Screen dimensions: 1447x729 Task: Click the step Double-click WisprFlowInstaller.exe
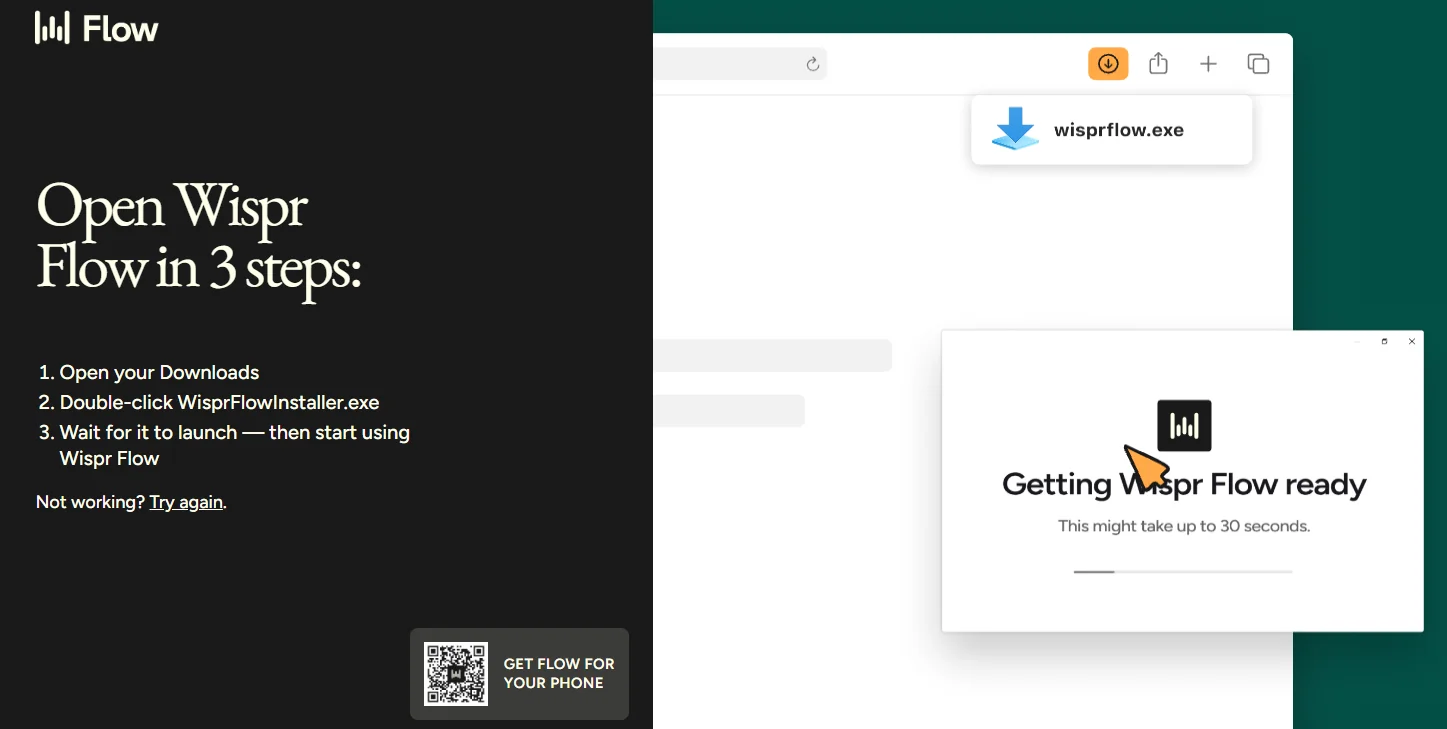(x=219, y=403)
